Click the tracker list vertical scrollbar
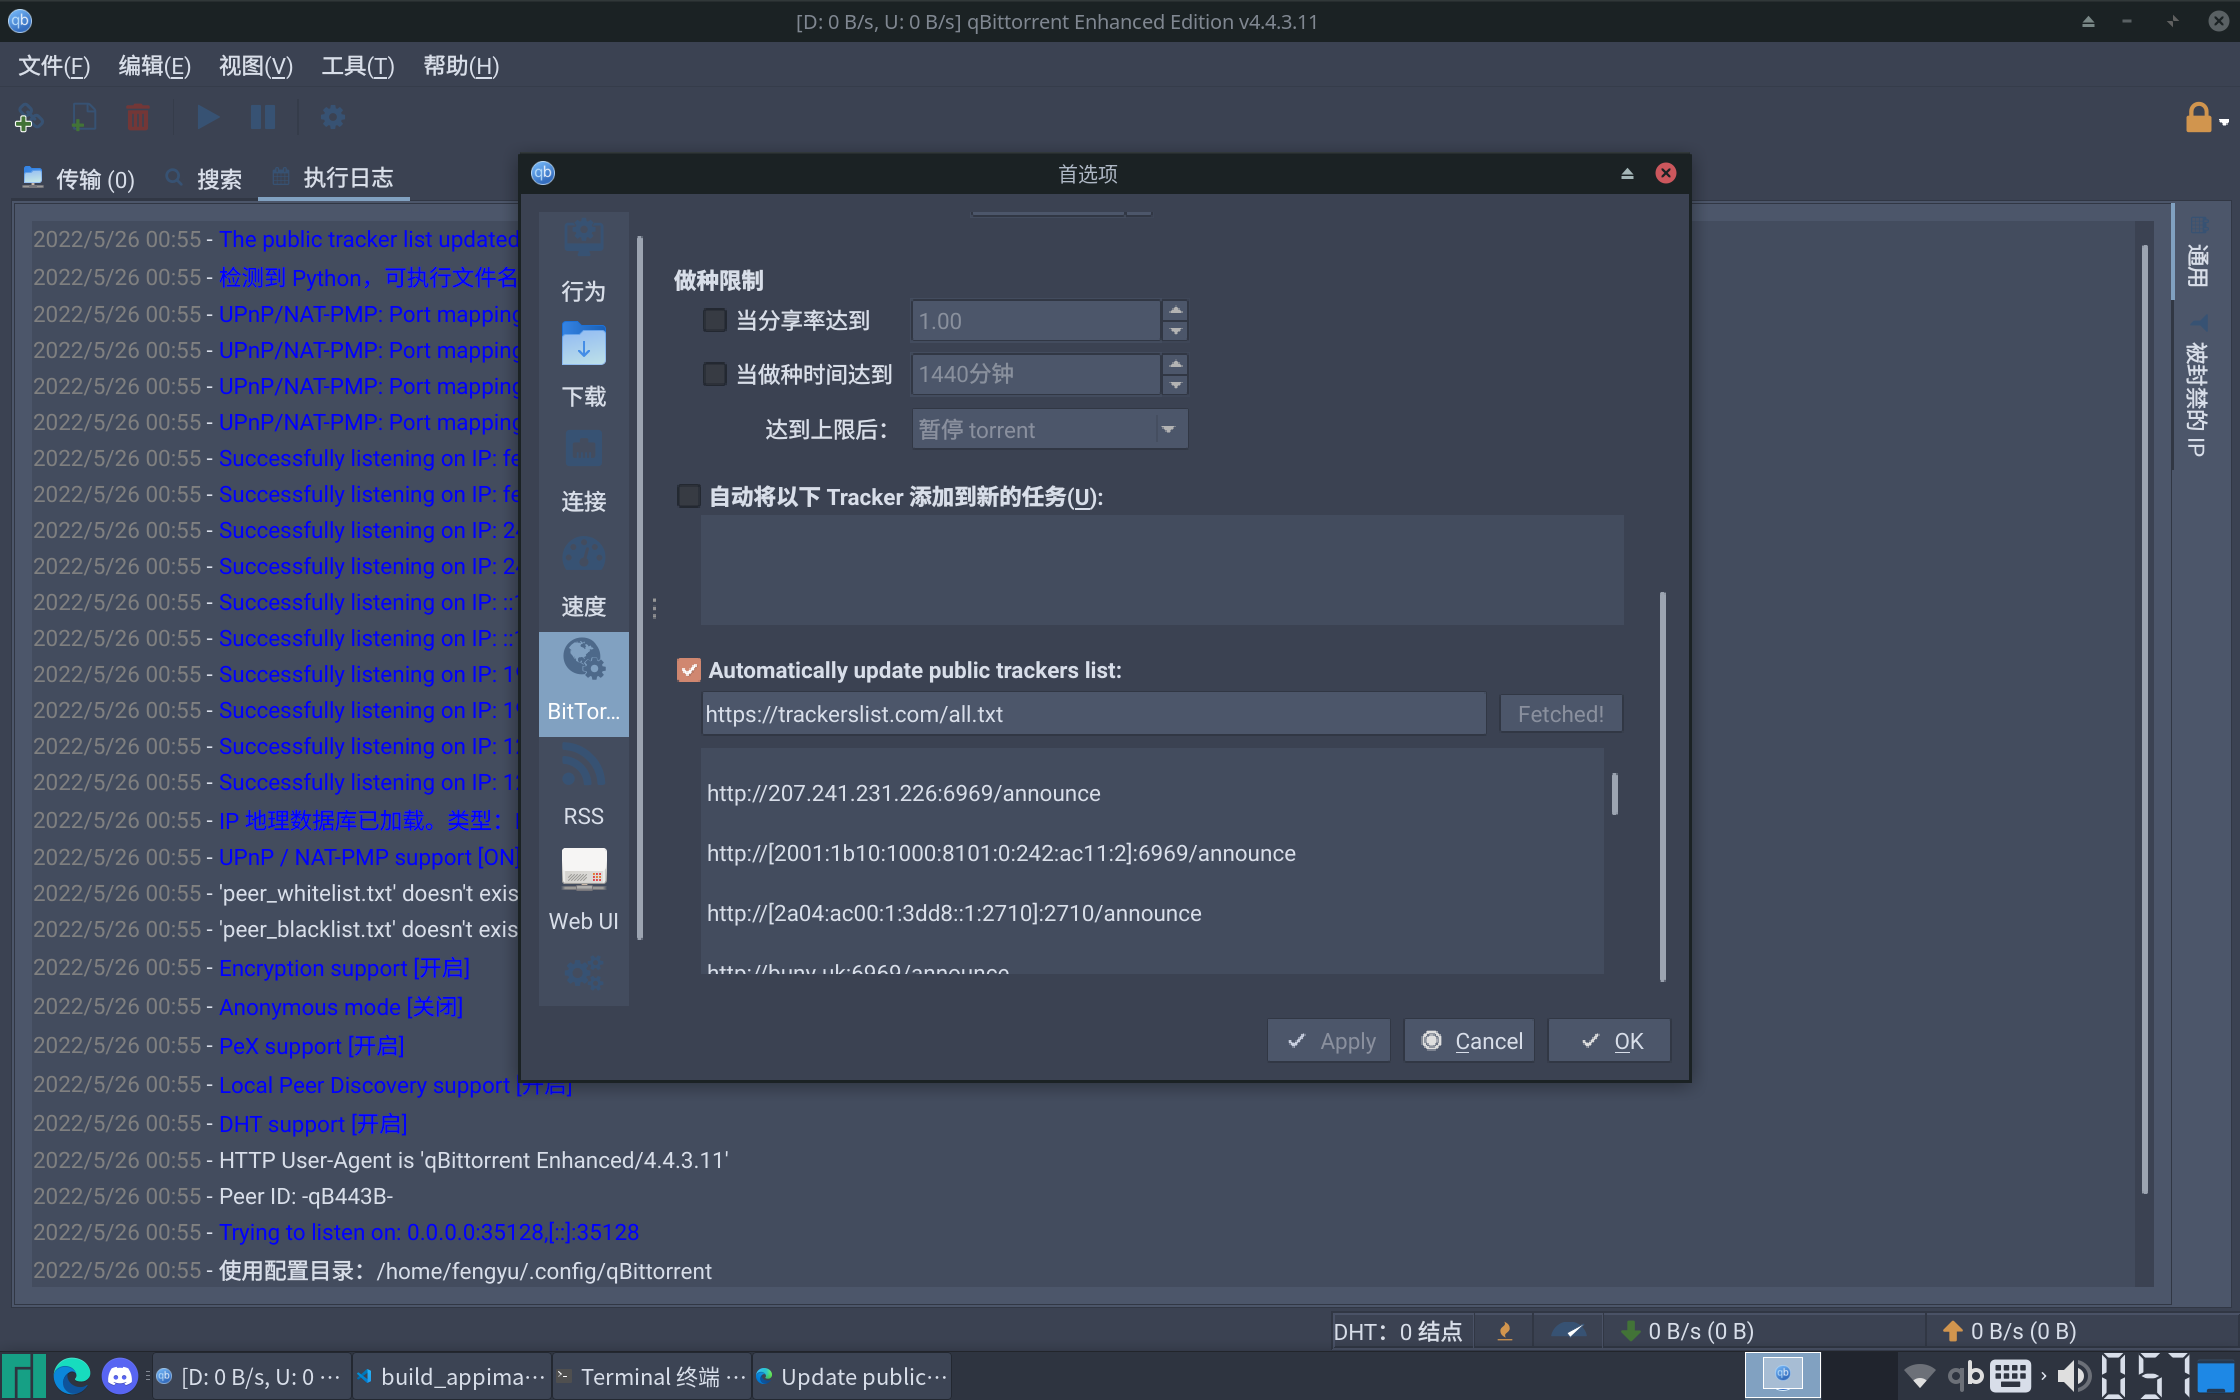The image size is (2240, 1400). [1615, 793]
